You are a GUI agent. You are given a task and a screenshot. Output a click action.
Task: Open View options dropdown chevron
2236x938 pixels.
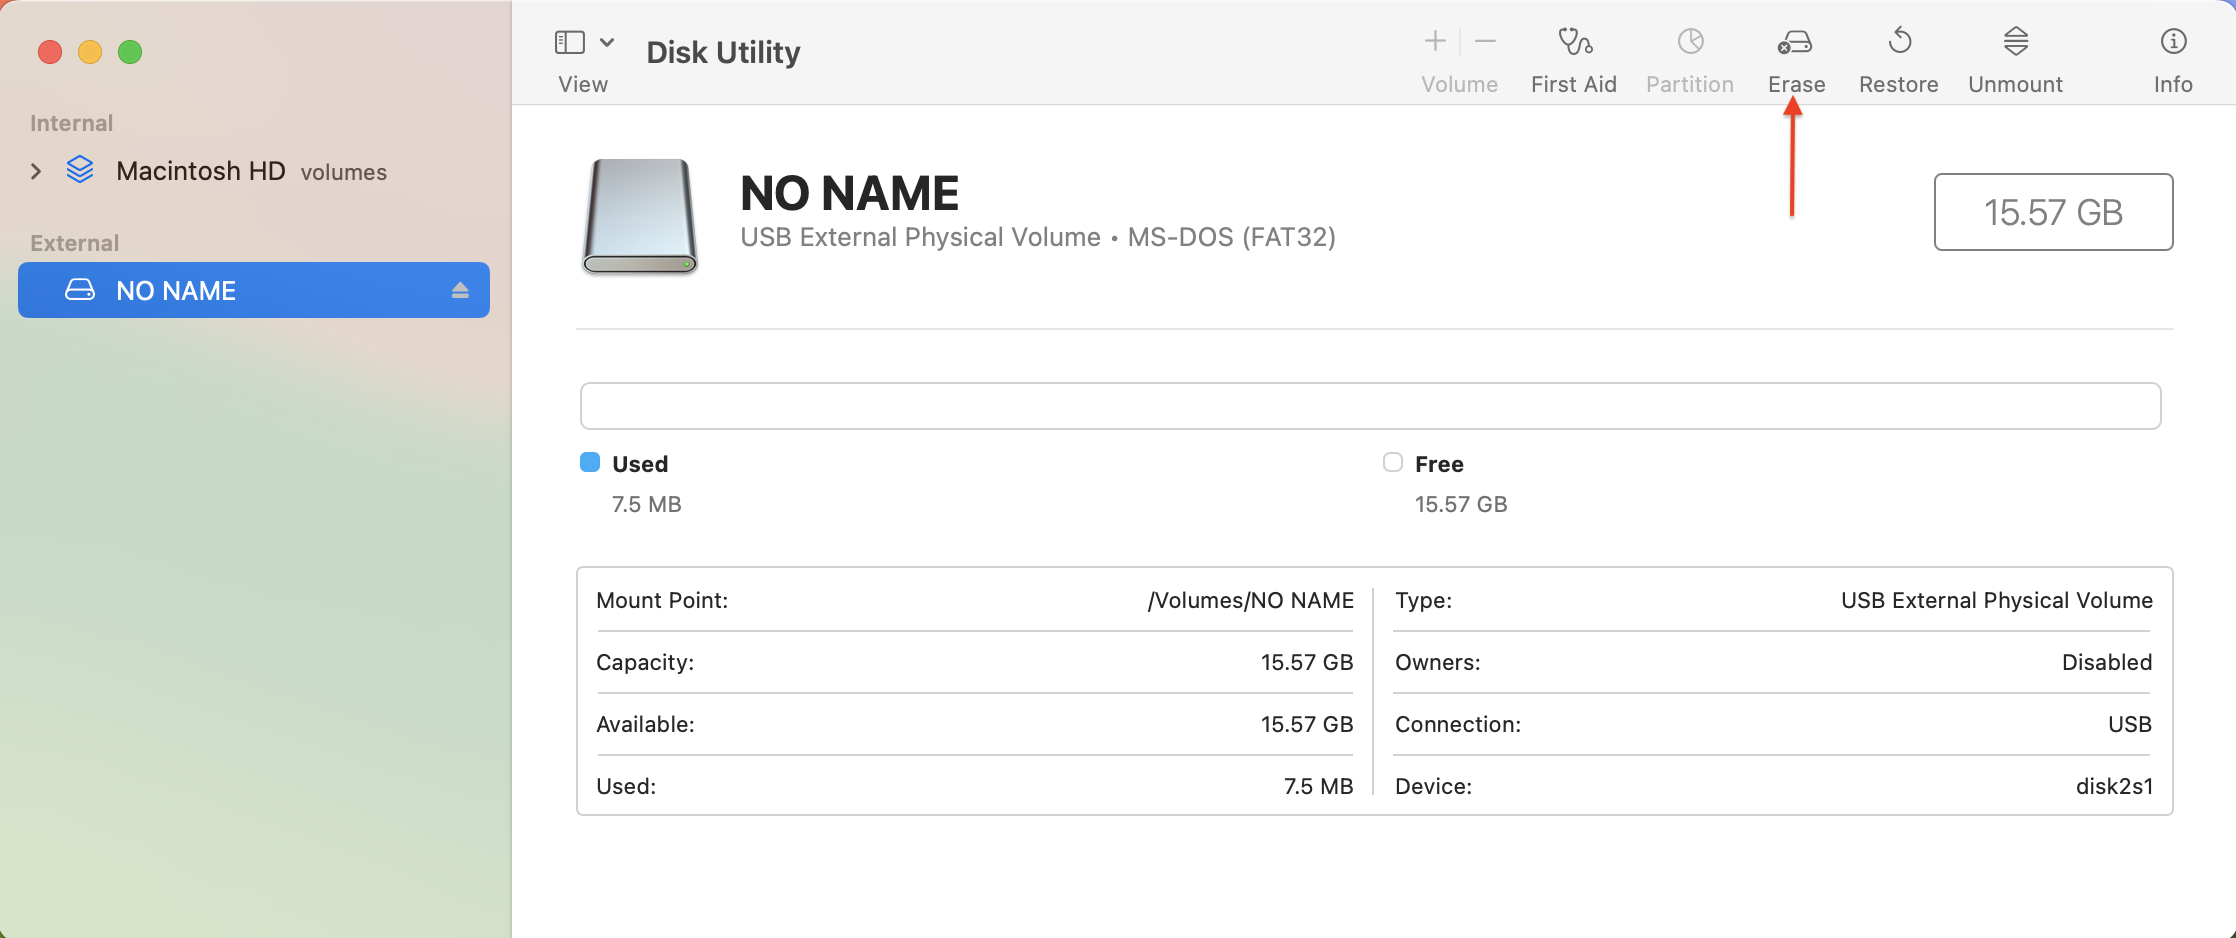(x=607, y=42)
